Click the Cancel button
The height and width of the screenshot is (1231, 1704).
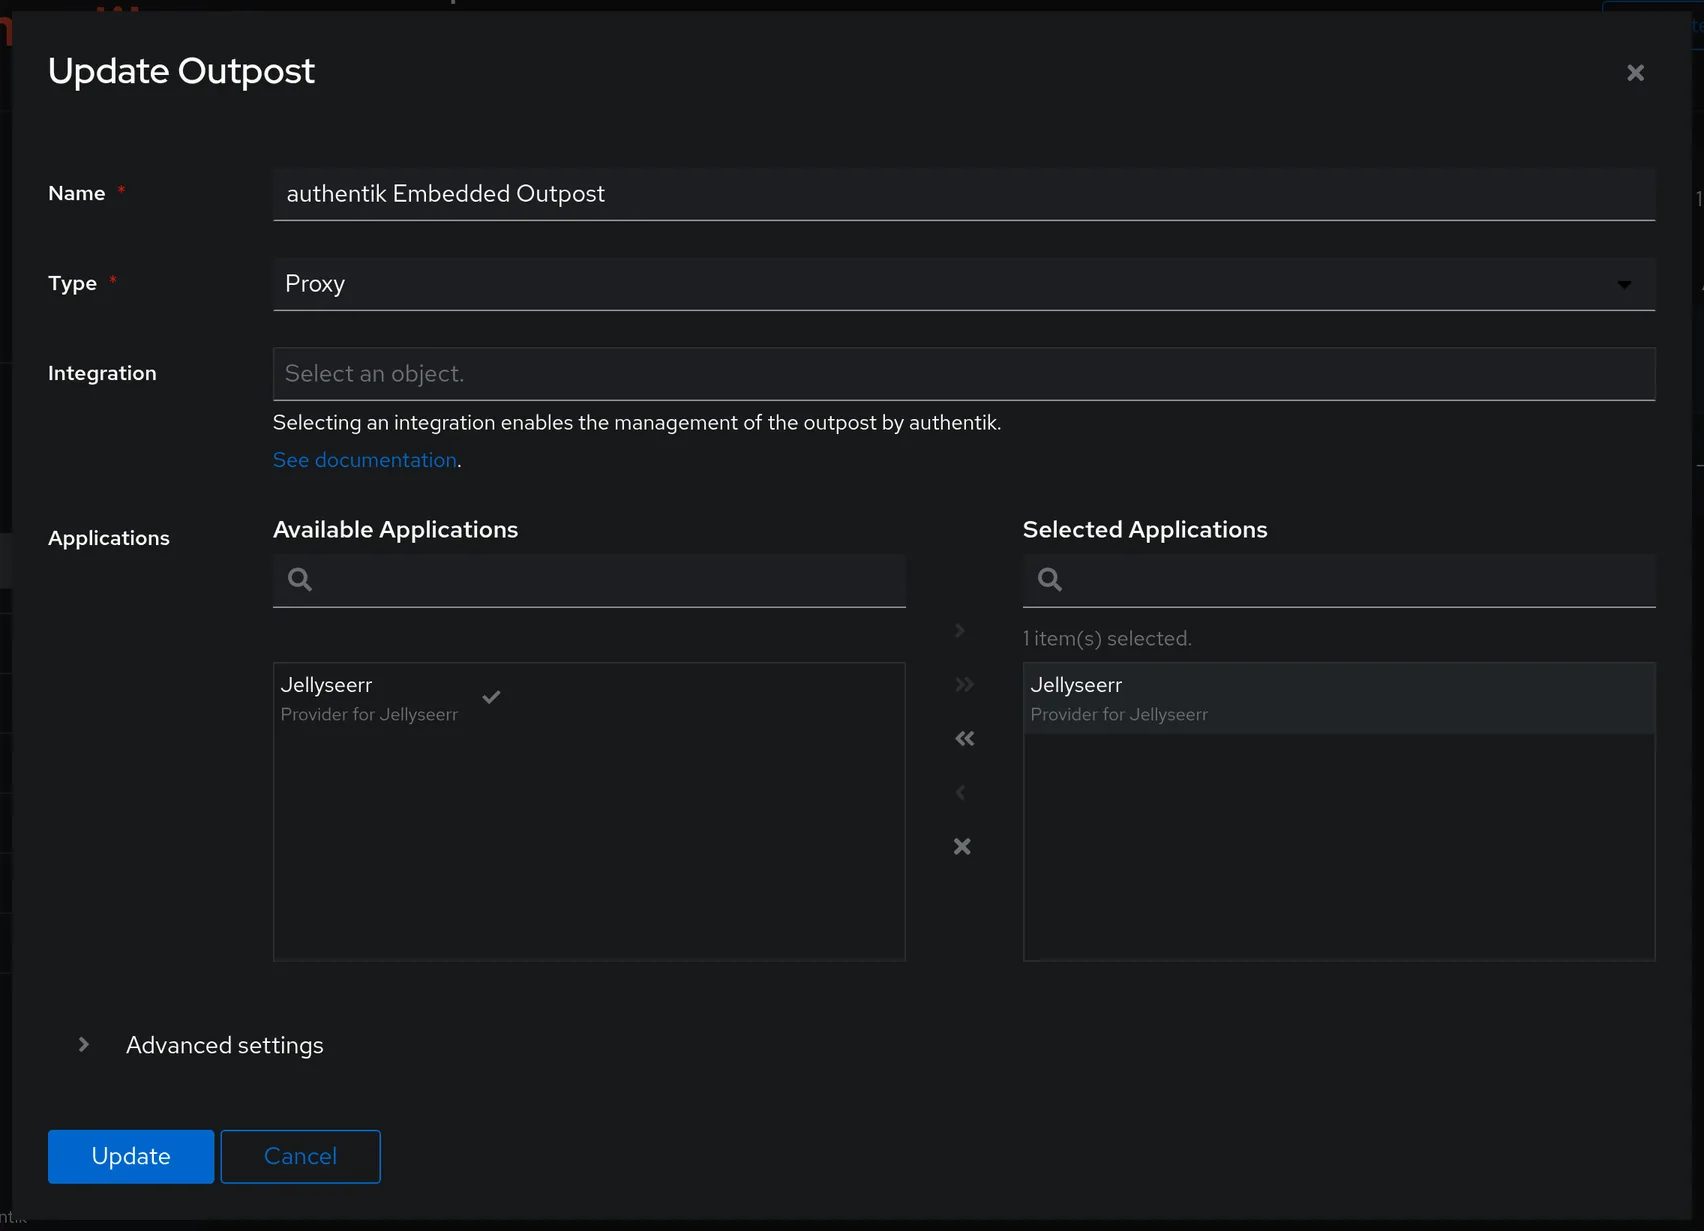pos(300,1157)
